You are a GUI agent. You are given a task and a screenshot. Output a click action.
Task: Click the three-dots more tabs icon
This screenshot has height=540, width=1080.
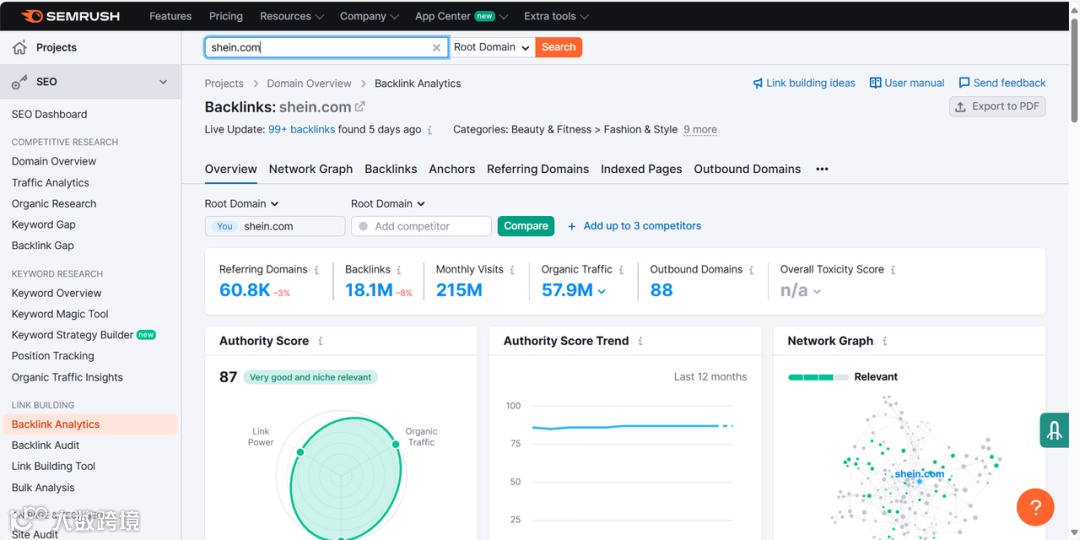822,169
